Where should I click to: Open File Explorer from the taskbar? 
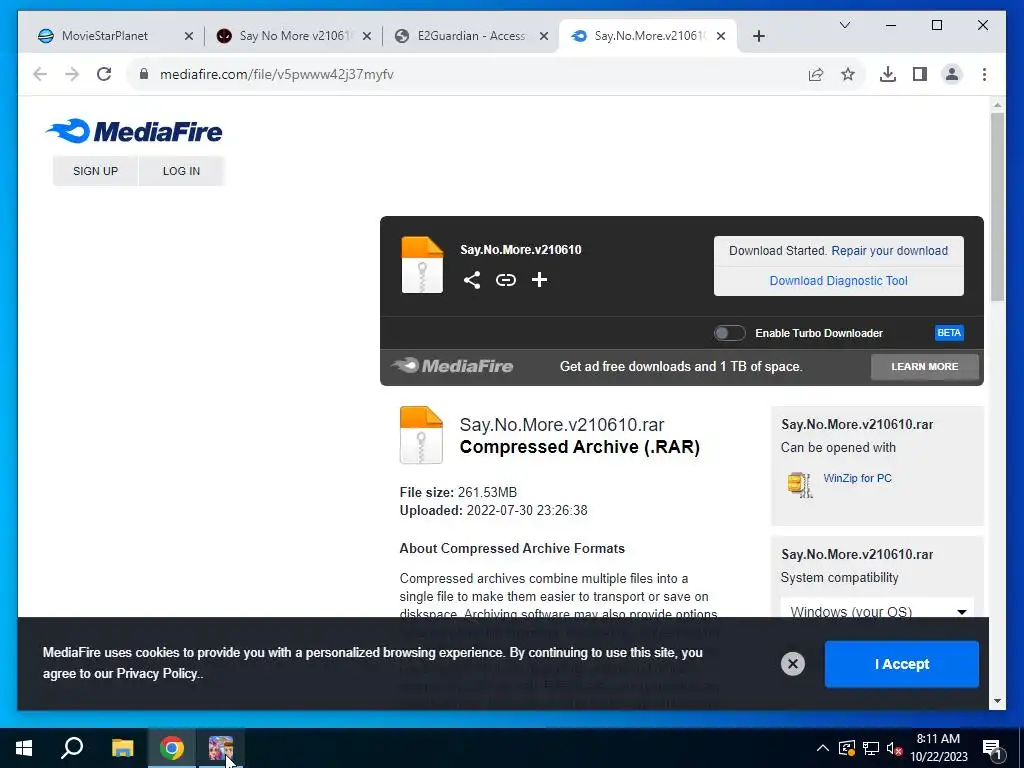122,748
